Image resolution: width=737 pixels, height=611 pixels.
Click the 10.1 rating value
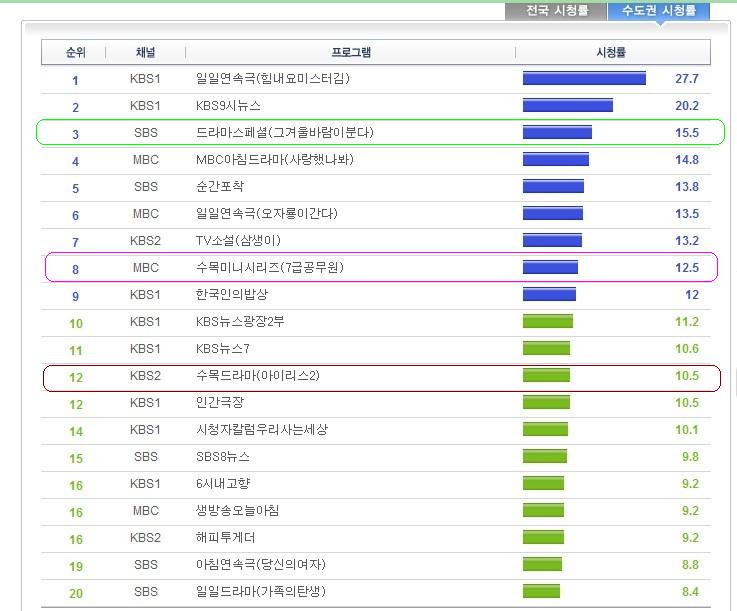click(687, 430)
